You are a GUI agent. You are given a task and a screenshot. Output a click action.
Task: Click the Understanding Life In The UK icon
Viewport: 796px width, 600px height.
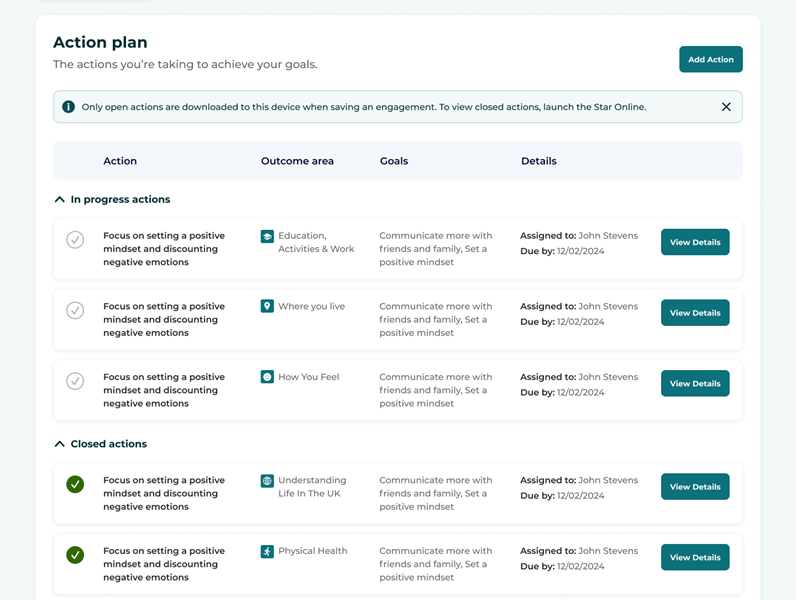tap(267, 481)
